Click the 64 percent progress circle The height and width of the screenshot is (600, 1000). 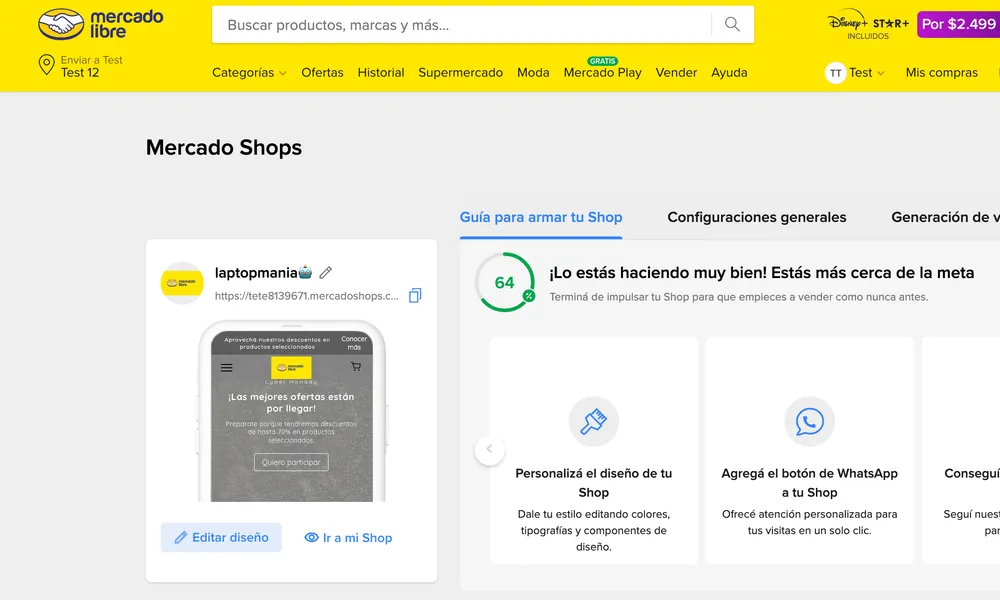pyautogui.click(x=504, y=282)
